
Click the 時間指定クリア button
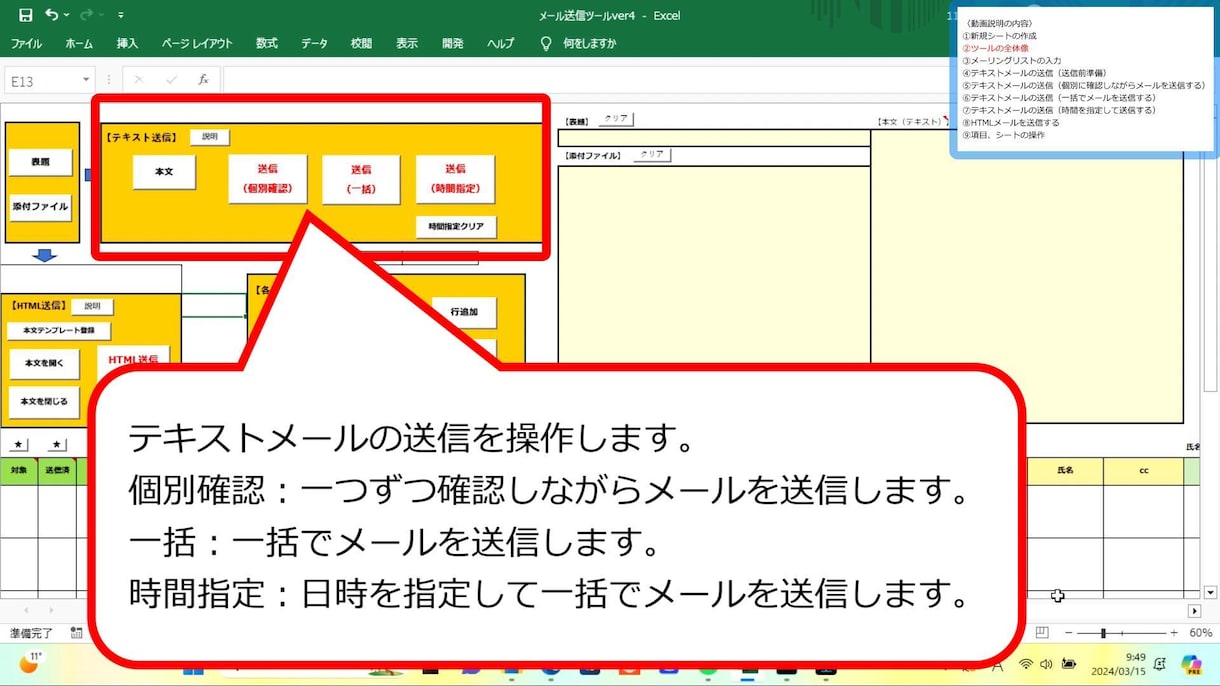click(456, 227)
